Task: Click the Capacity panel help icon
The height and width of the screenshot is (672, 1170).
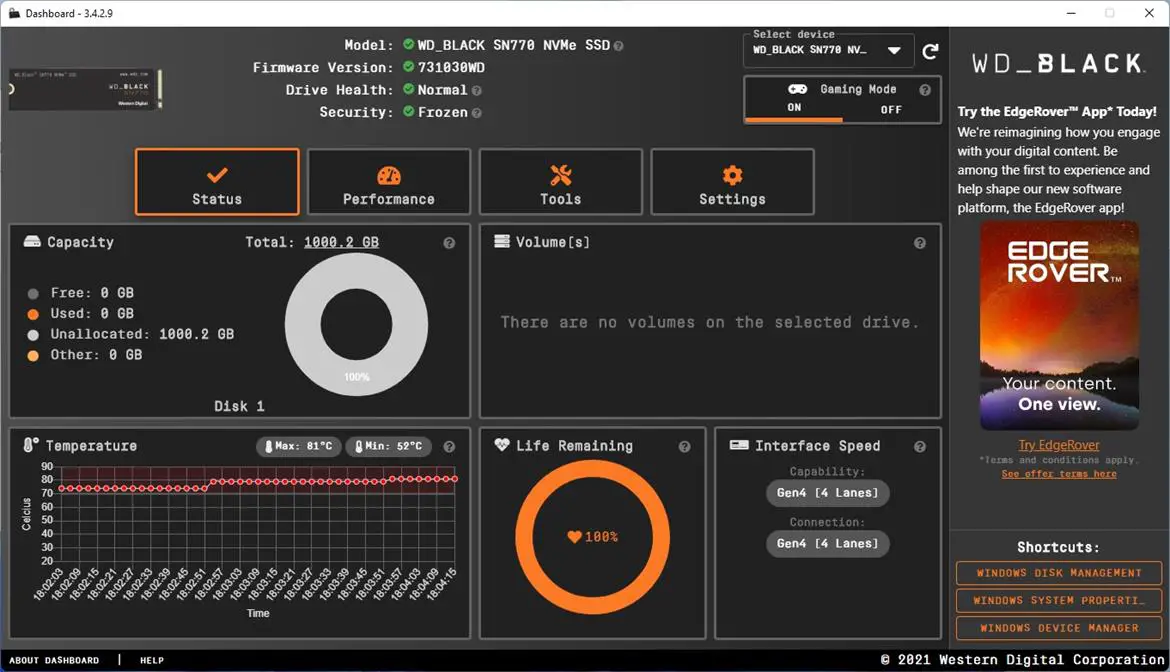Action: (x=449, y=243)
